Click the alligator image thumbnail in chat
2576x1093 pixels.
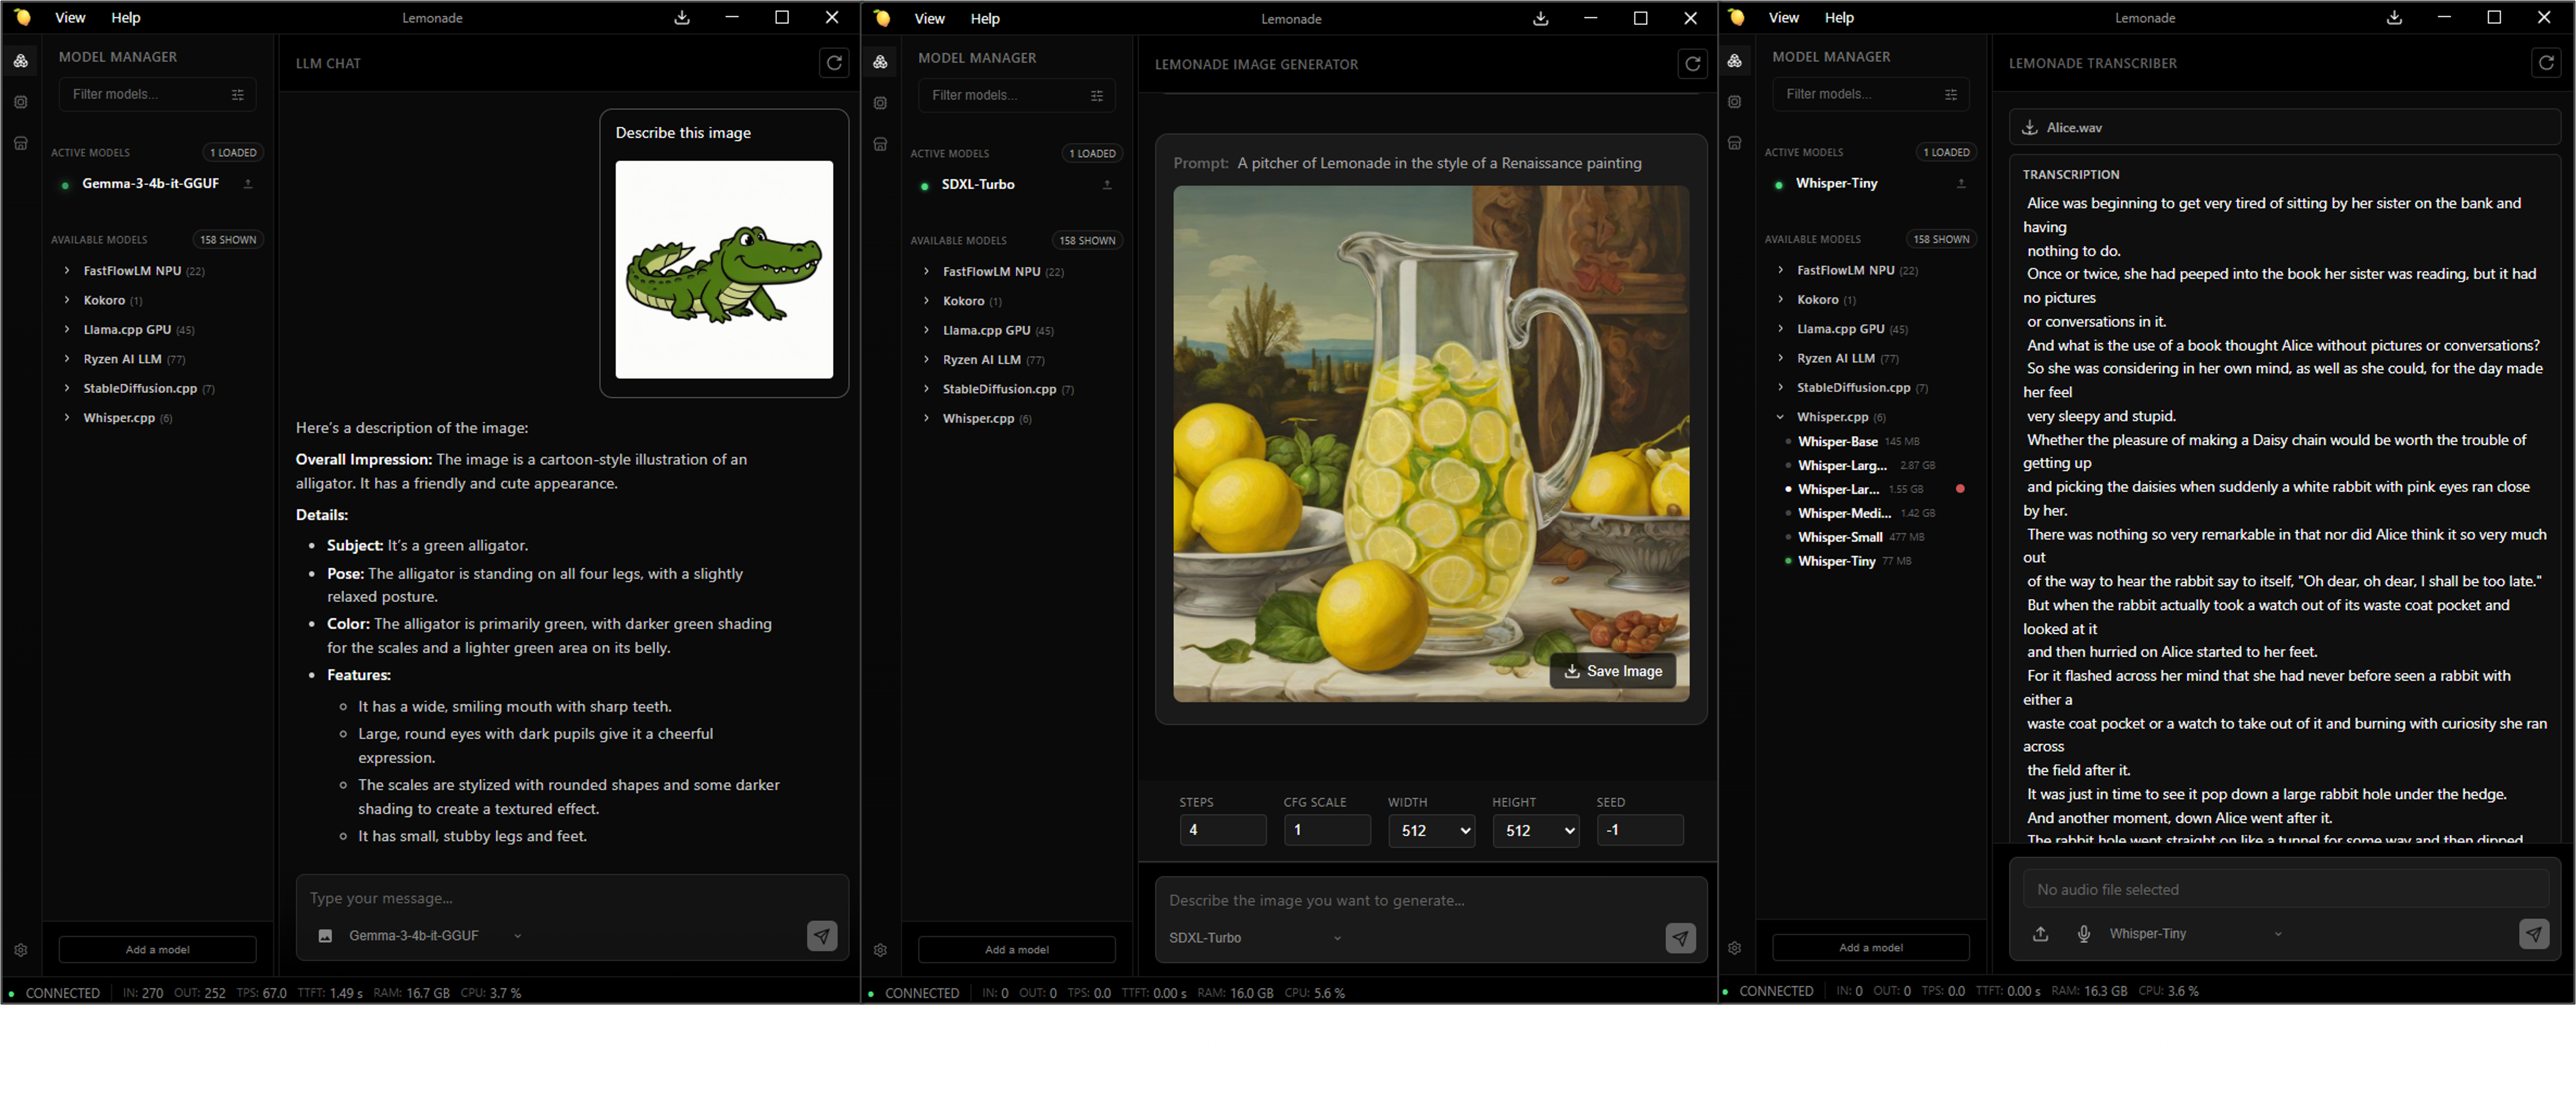pos(724,270)
